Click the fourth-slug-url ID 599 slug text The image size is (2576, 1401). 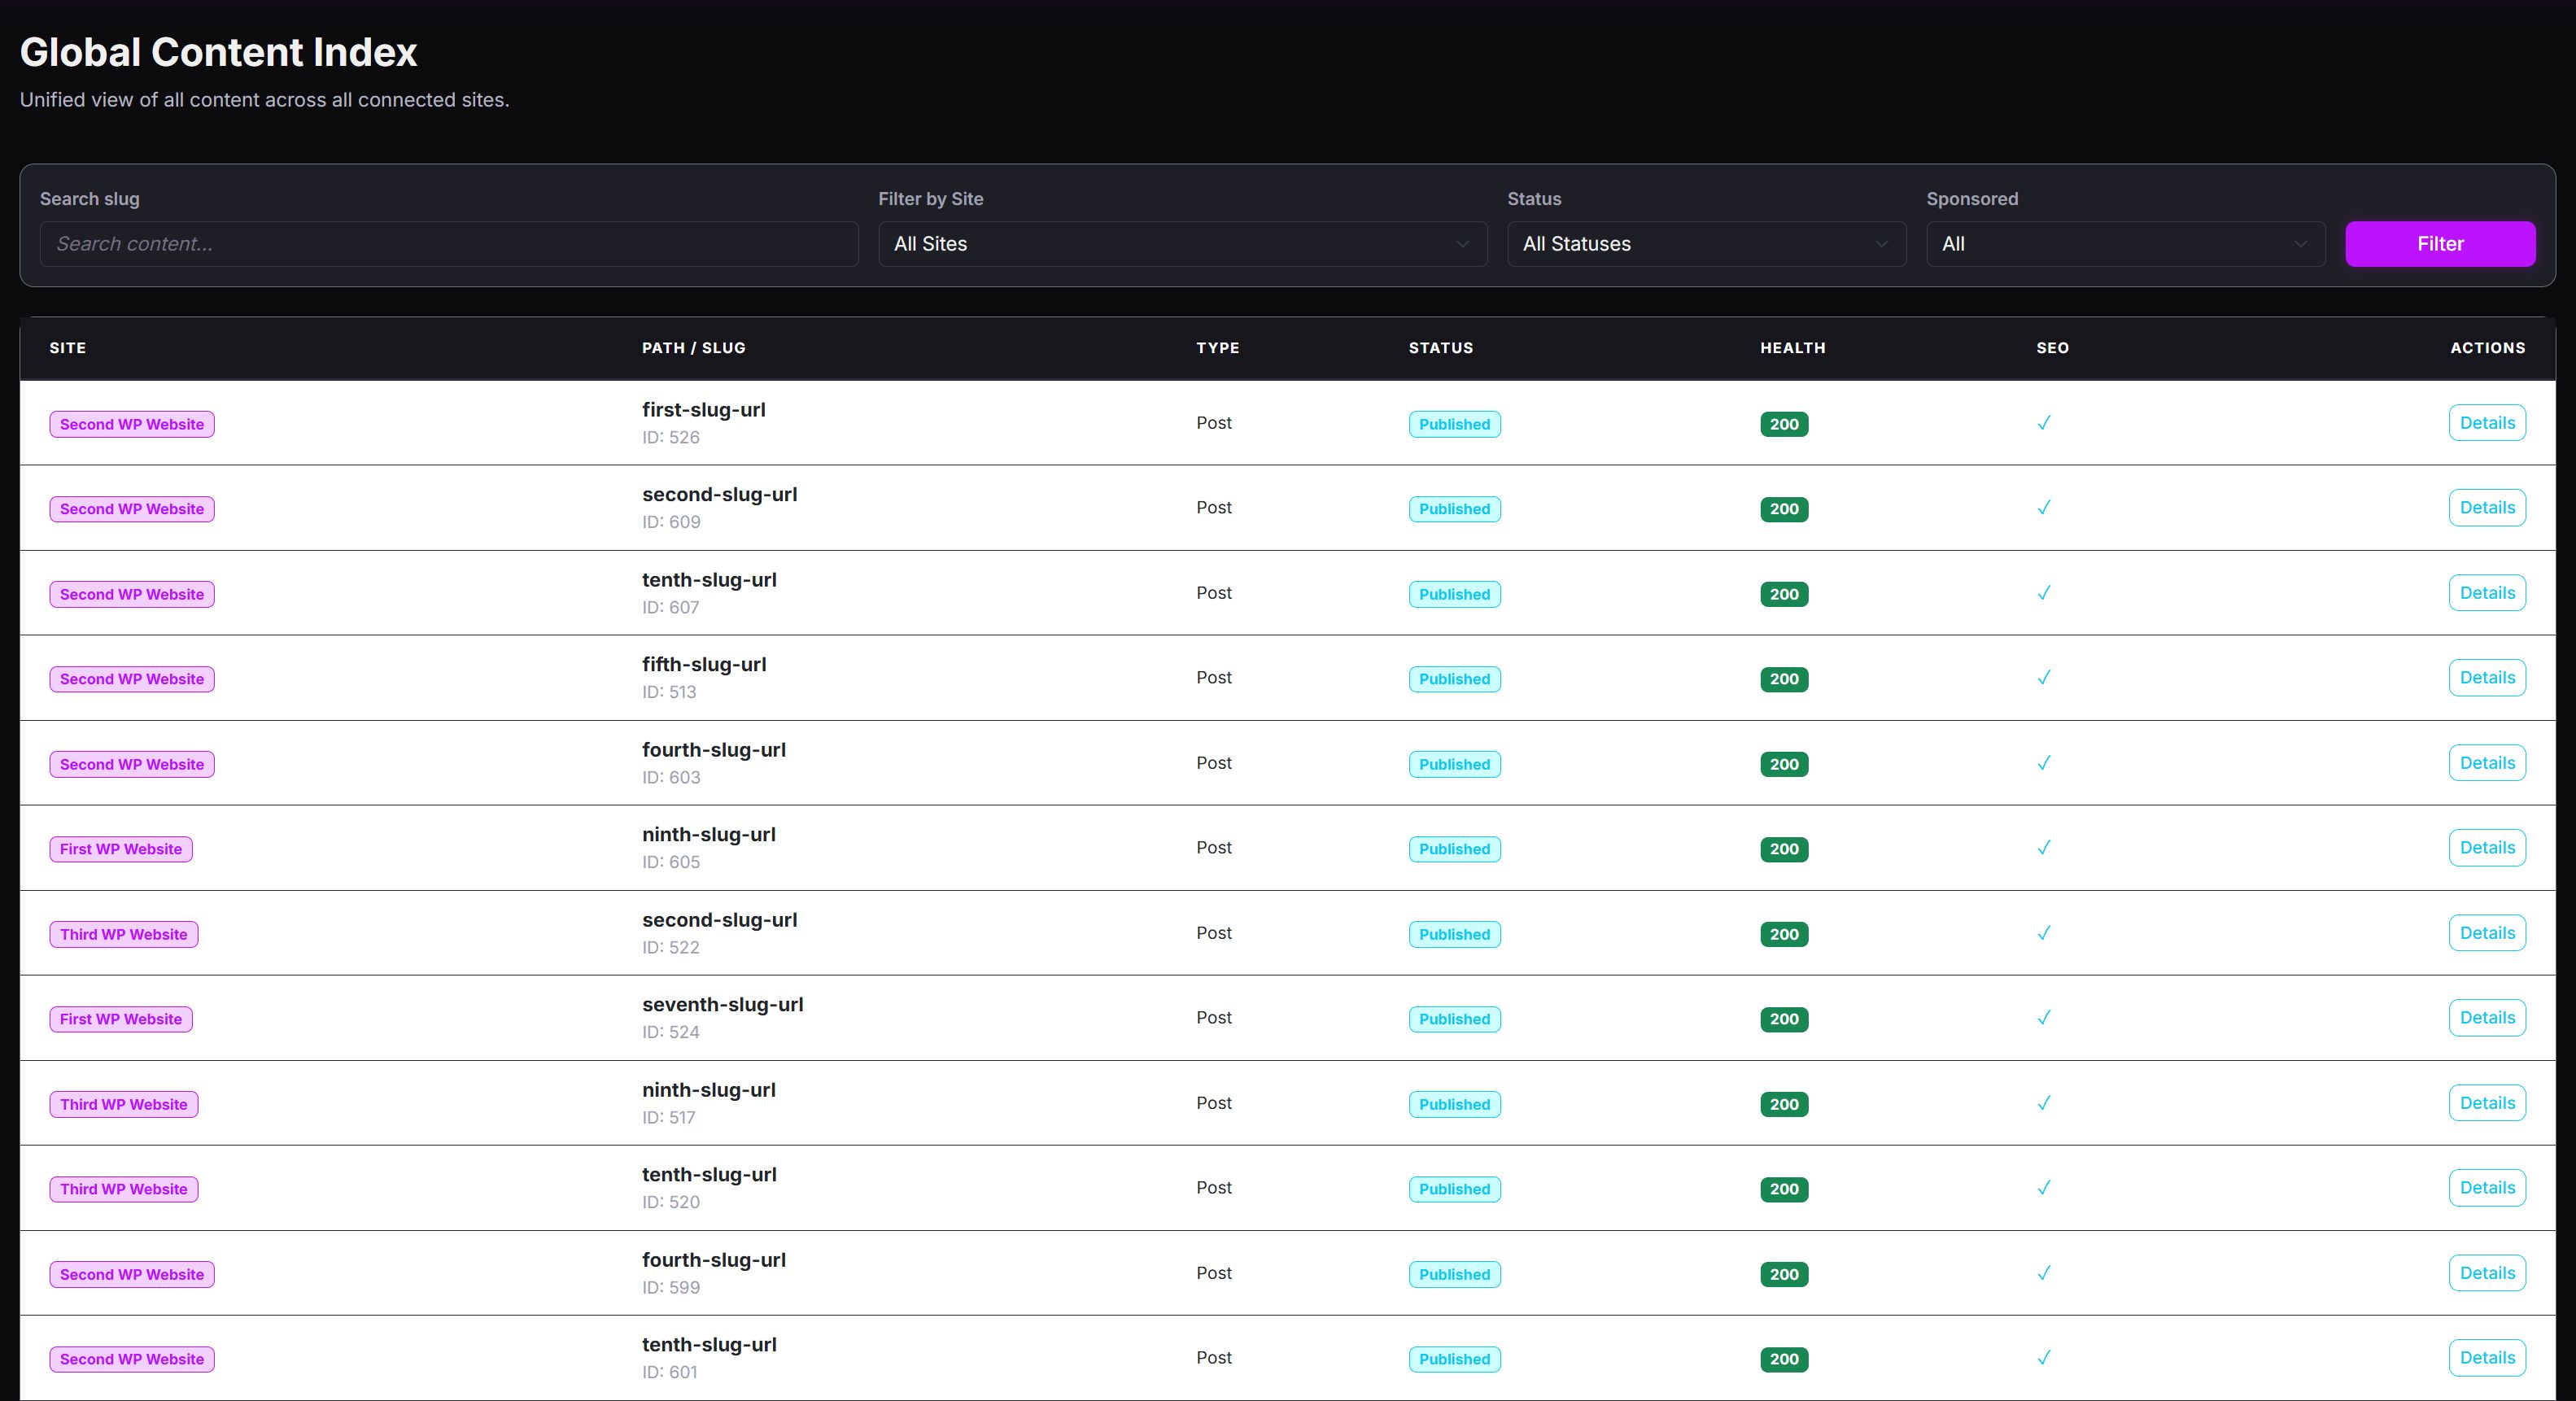pyautogui.click(x=713, y=1260)
